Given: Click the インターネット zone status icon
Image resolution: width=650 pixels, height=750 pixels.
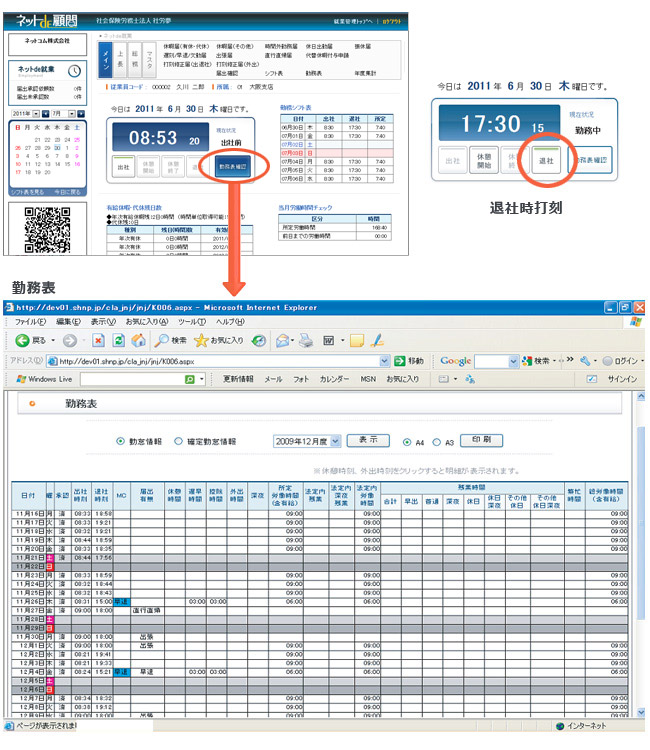Looking at the screenshot, I should [x=560, y=726].
